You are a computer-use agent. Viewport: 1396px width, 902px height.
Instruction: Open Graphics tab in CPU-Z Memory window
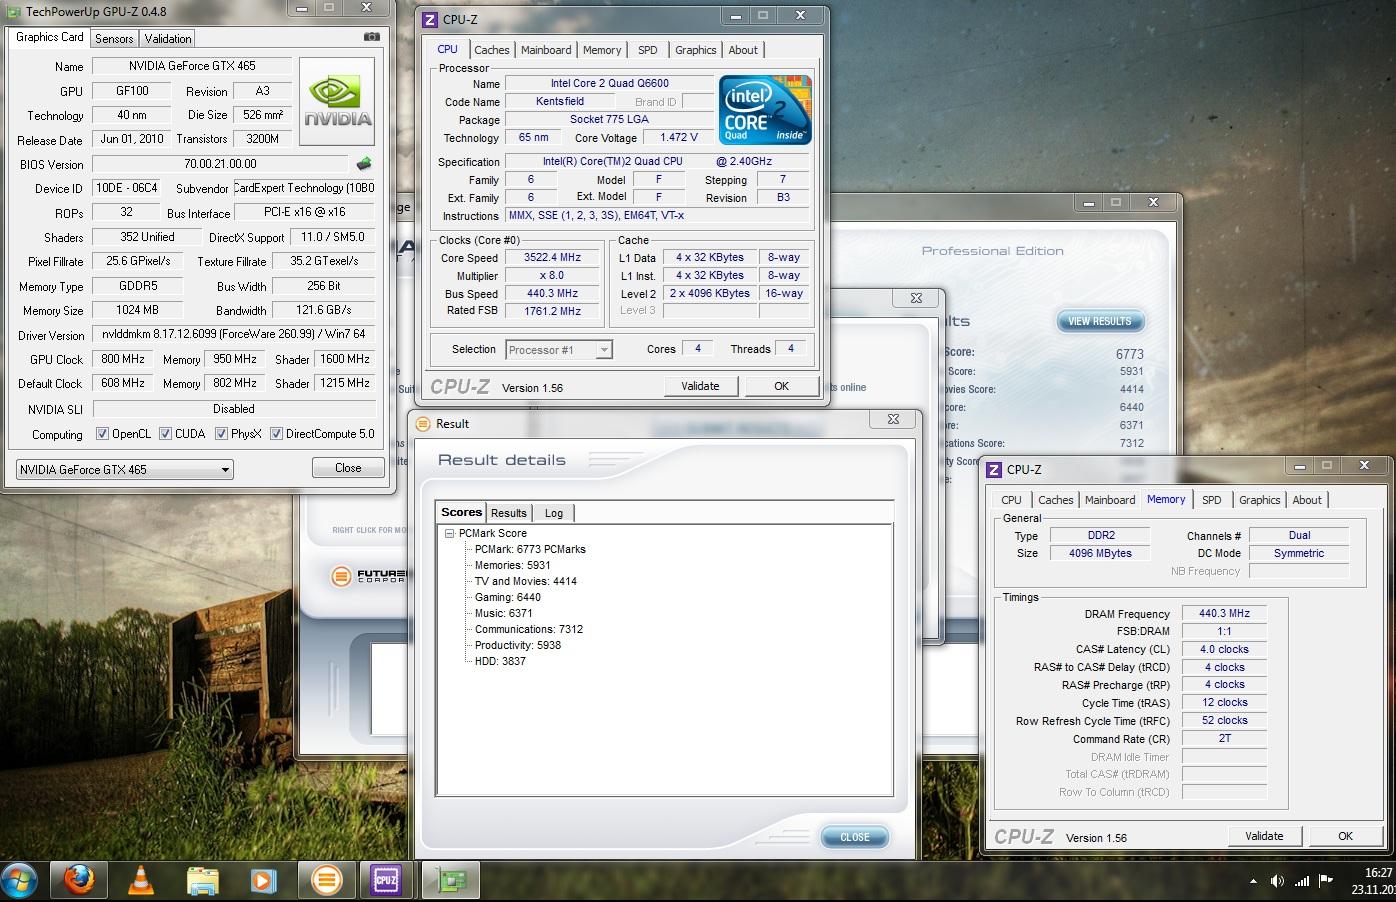(x=1259, y=500)
